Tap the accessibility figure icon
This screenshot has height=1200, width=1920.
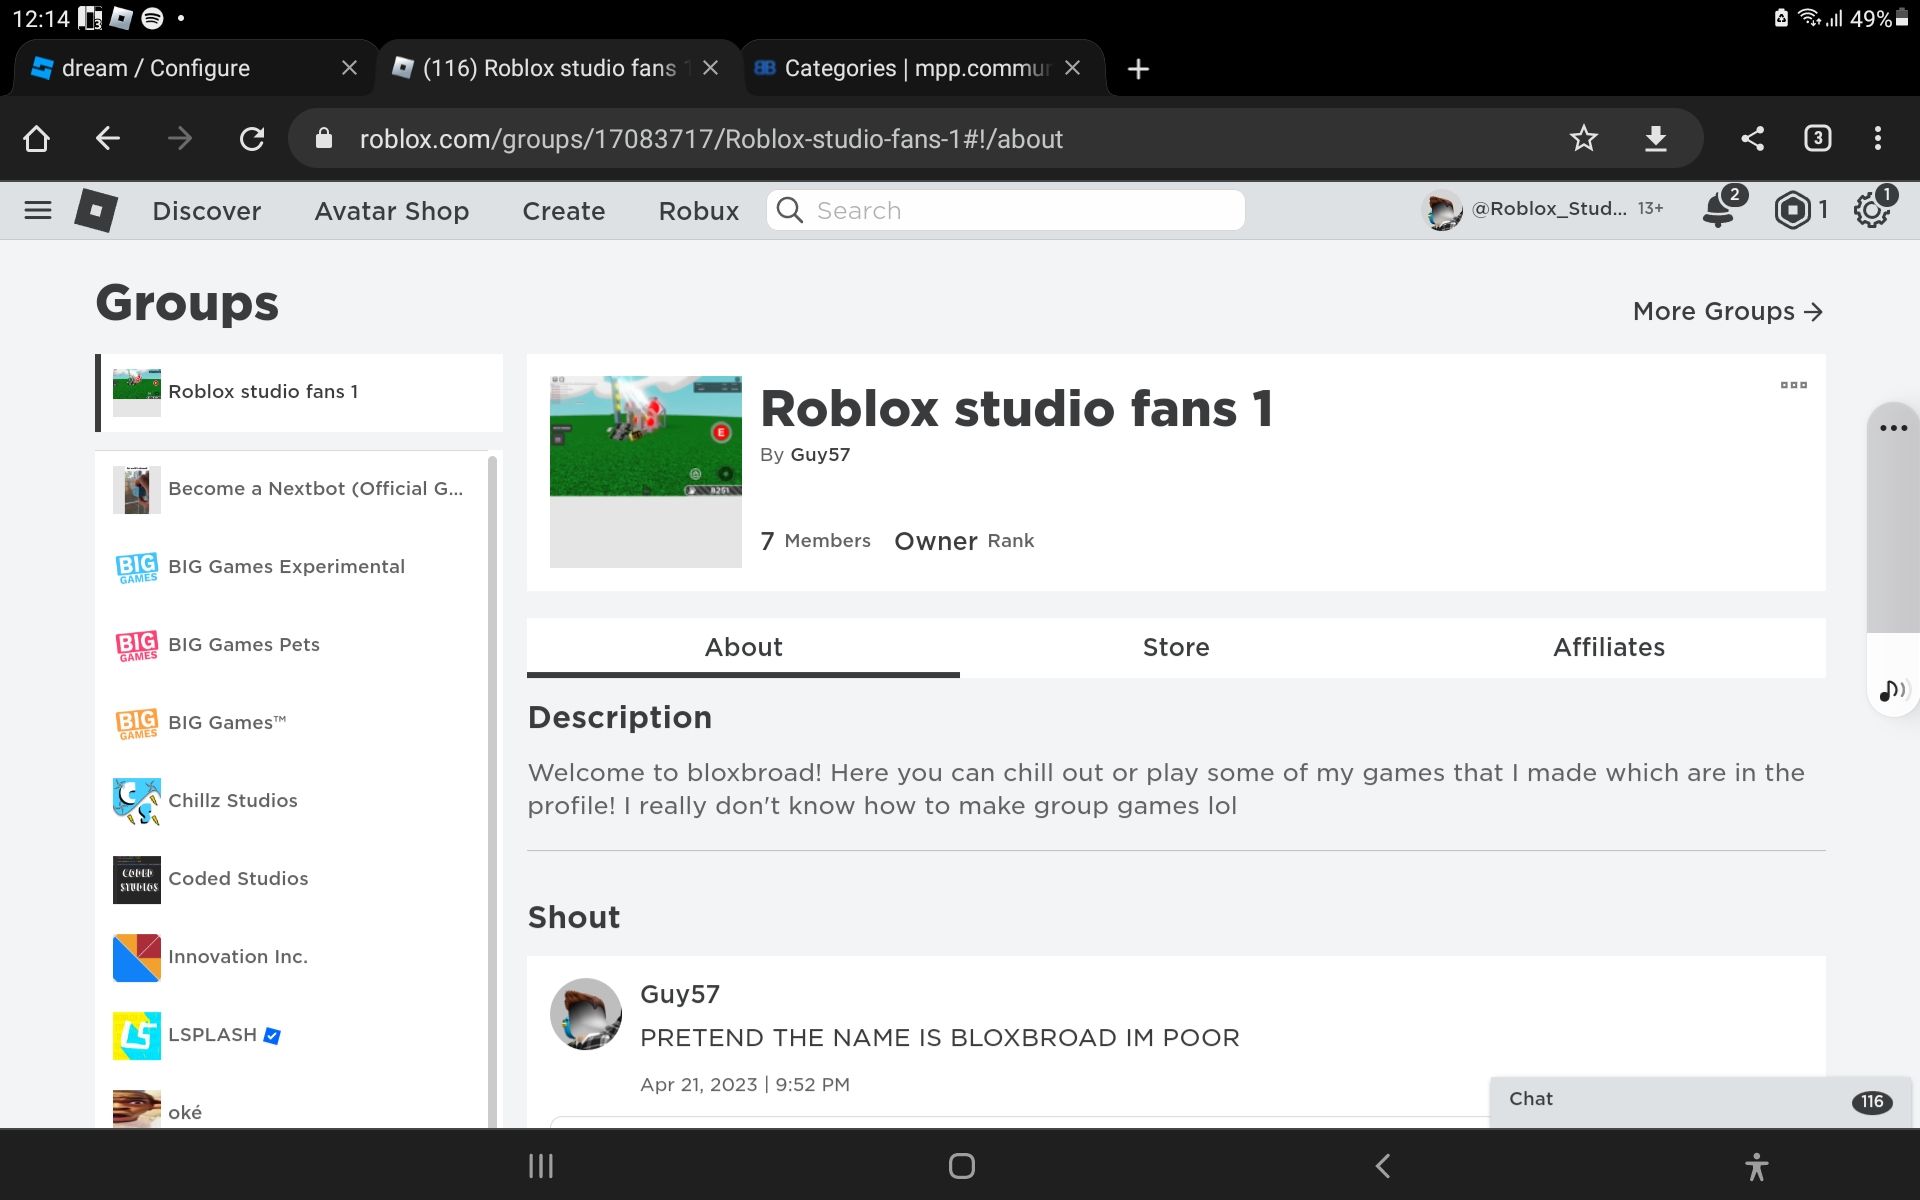tap(1757, 1166)
